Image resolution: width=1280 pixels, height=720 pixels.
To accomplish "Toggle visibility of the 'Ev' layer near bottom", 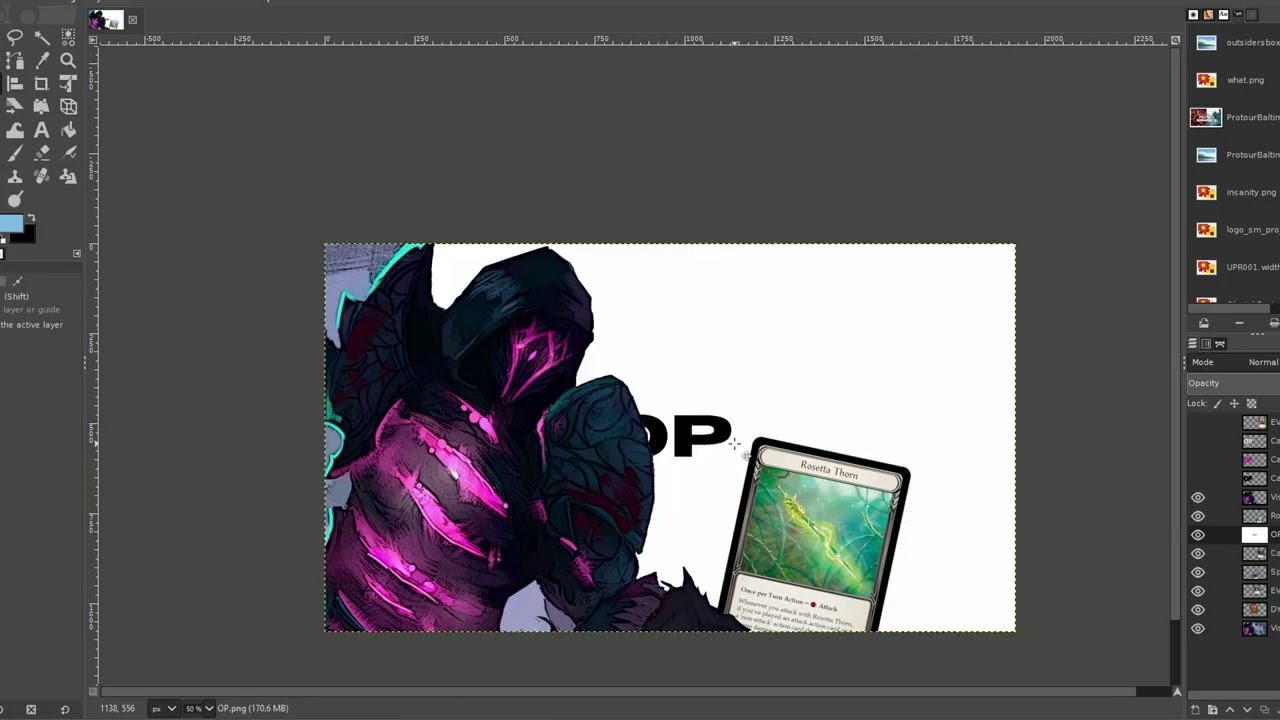I will click(x=1198, y=591).
